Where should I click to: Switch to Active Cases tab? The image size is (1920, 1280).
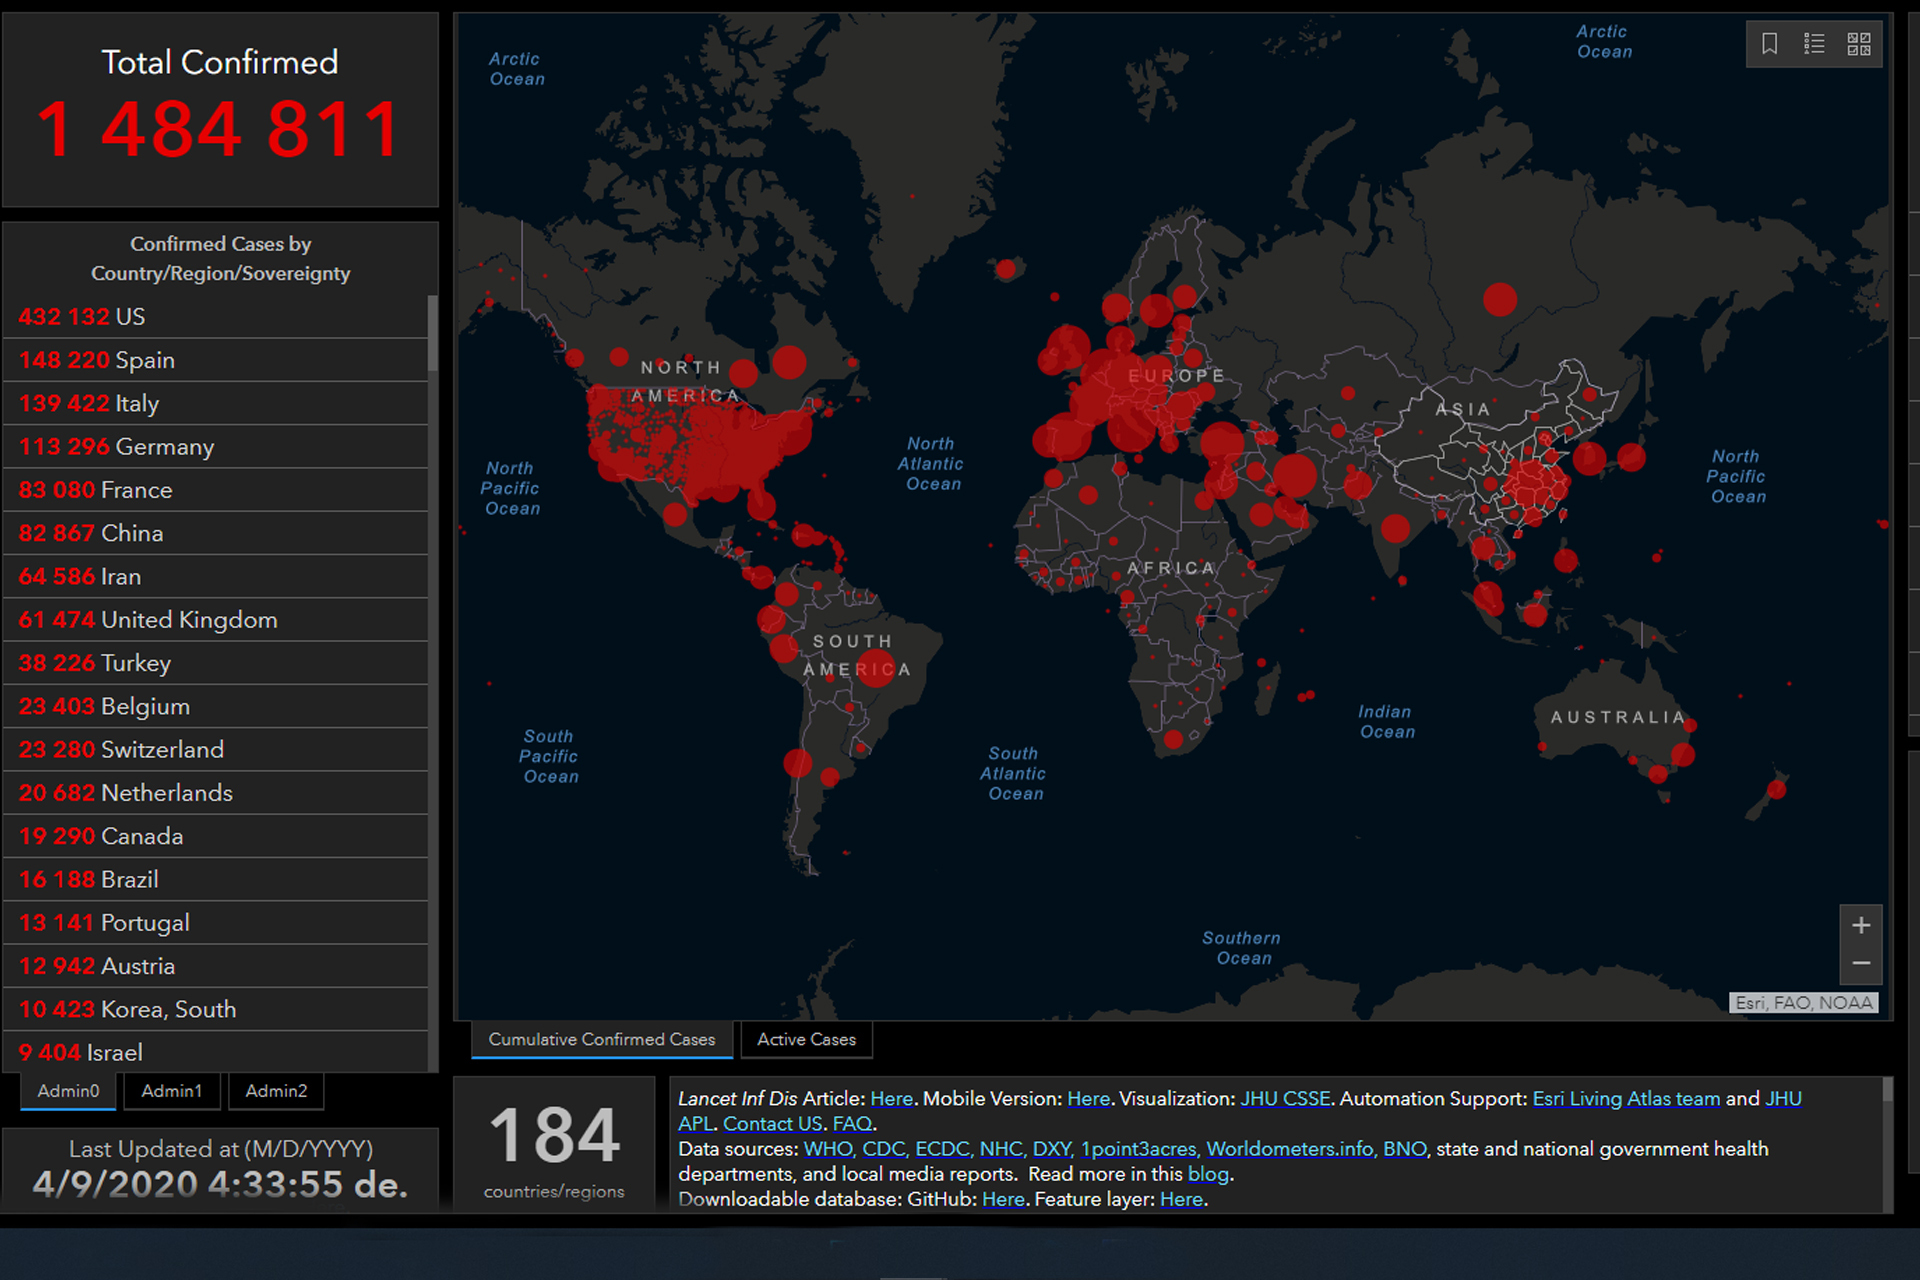[x=806, y=1040]
